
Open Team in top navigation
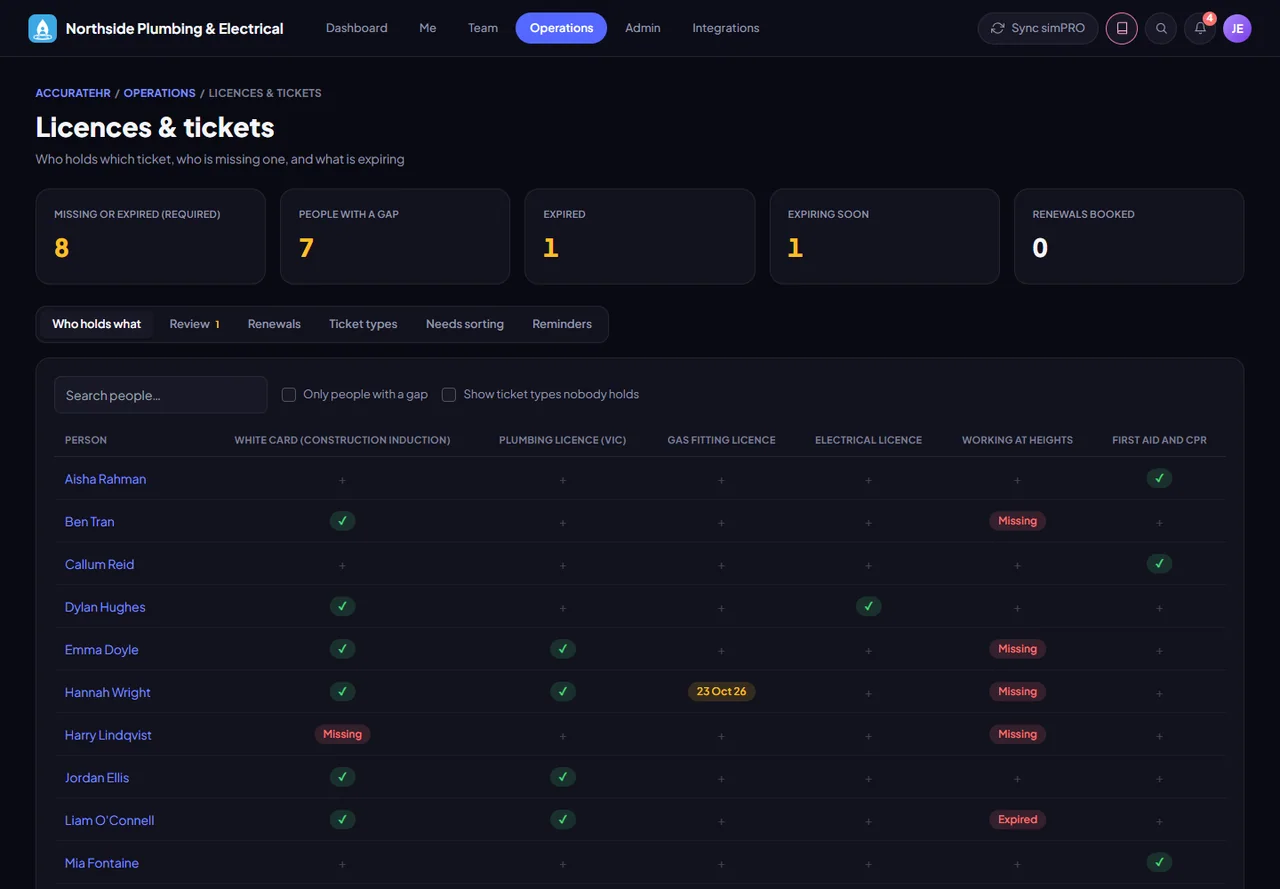click(x=483, y=28)
